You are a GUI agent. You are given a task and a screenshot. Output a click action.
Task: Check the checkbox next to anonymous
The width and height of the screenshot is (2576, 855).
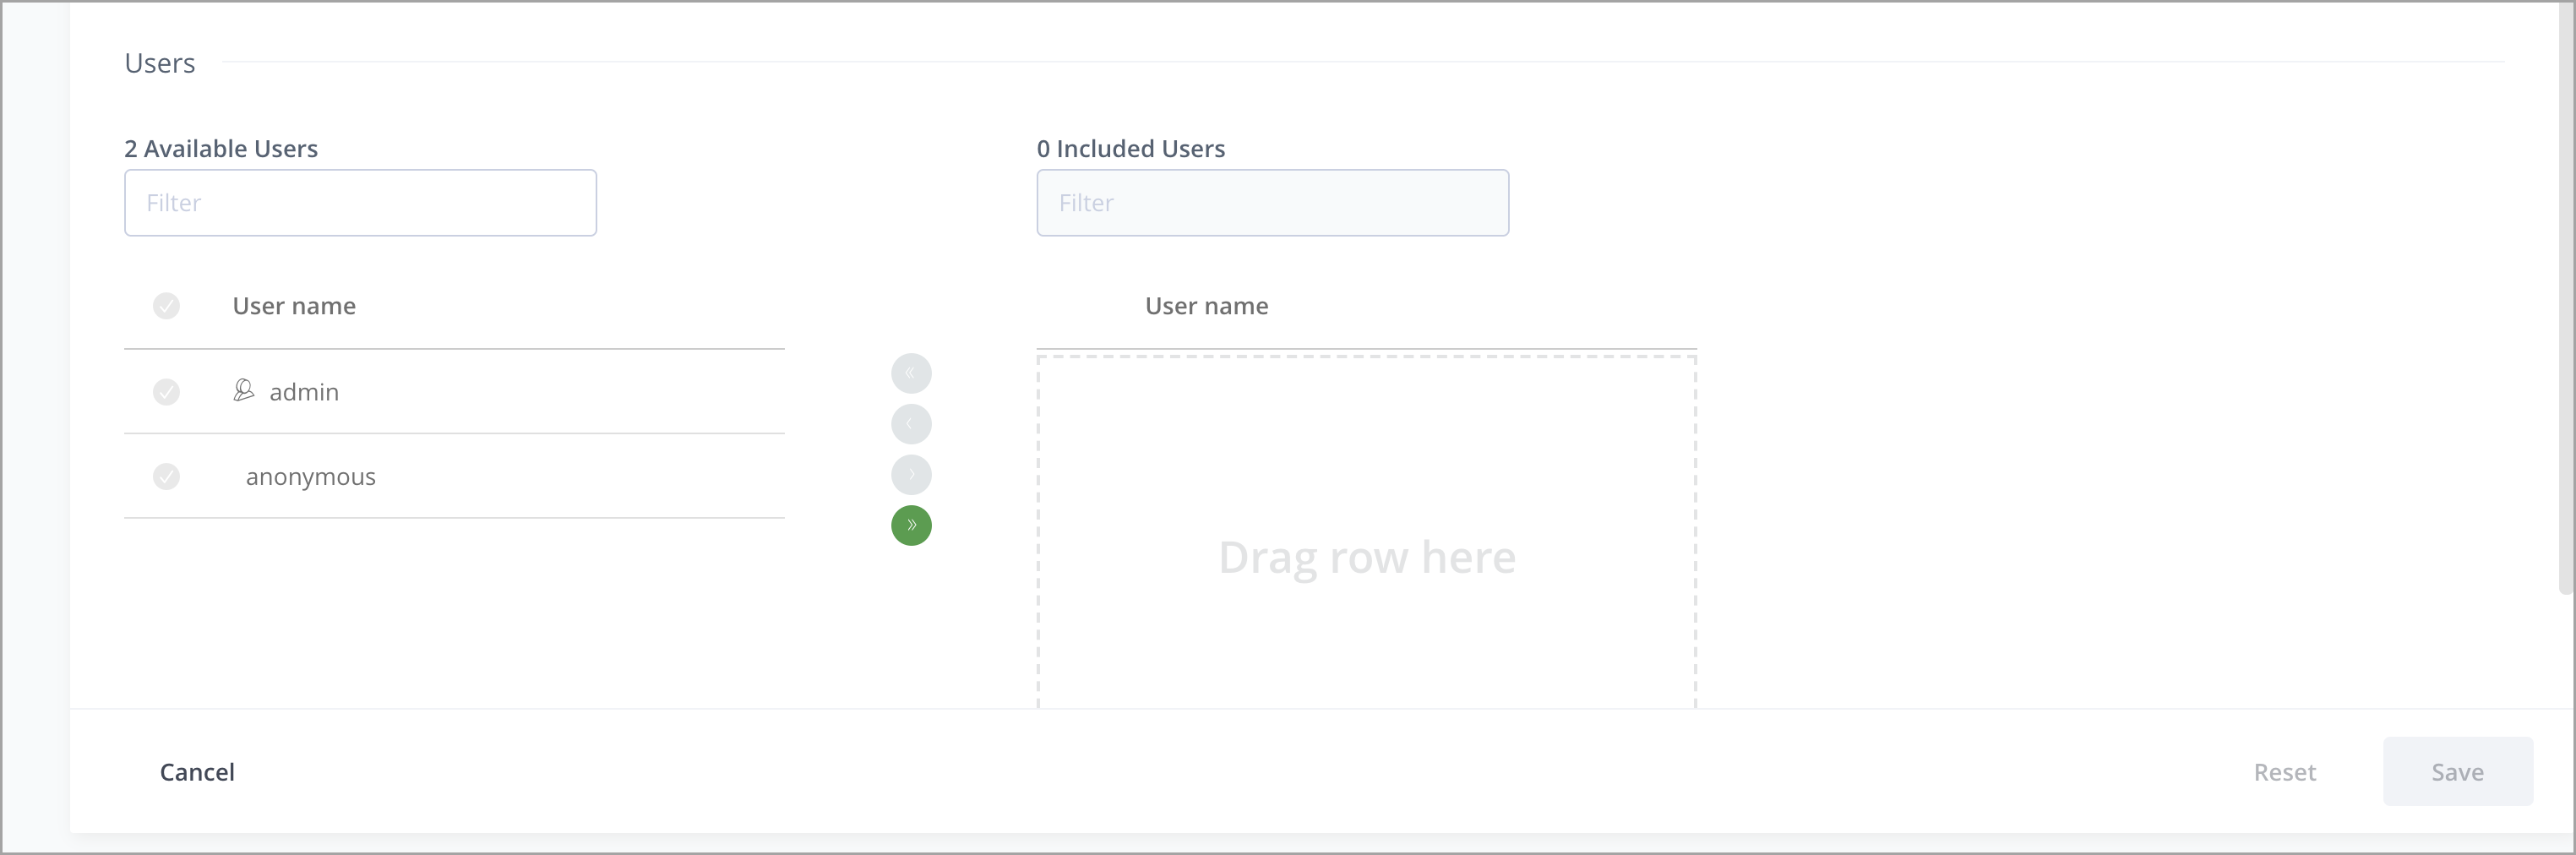(x=166, y=477)
